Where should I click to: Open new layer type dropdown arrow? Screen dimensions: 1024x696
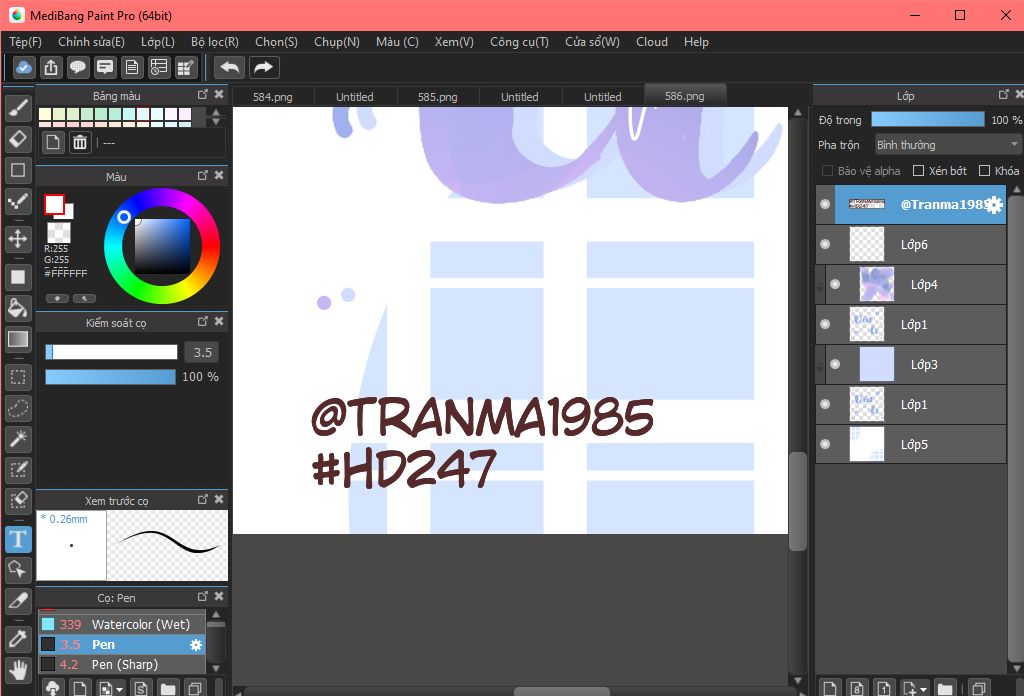[923, 689]
